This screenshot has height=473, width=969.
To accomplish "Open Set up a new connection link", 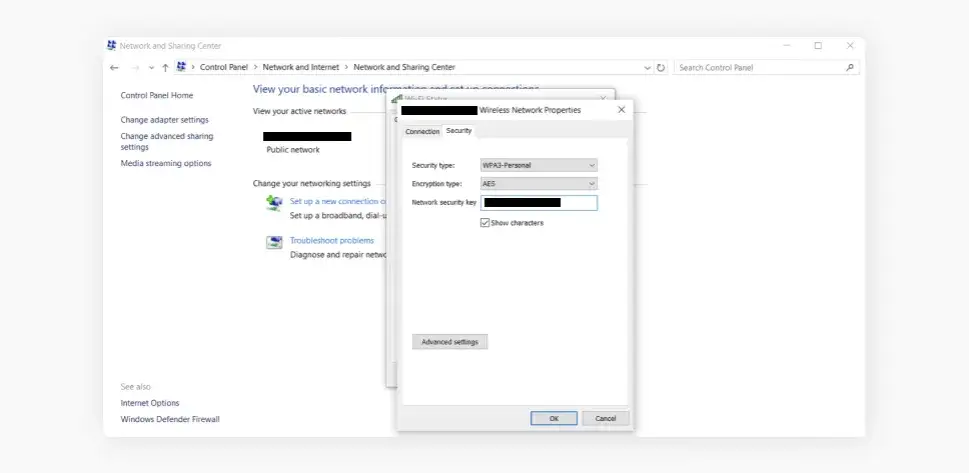I will pyautogui.click(x=338, y=201).
